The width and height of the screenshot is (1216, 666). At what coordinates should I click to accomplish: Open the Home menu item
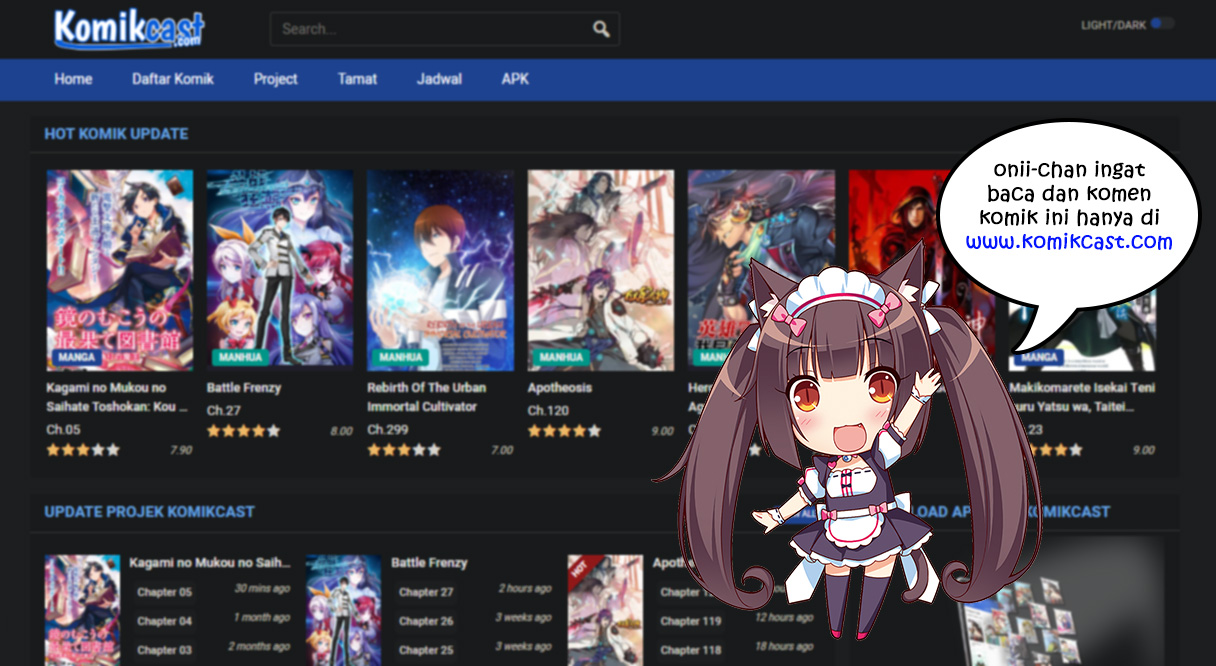(x=73, y=79)
